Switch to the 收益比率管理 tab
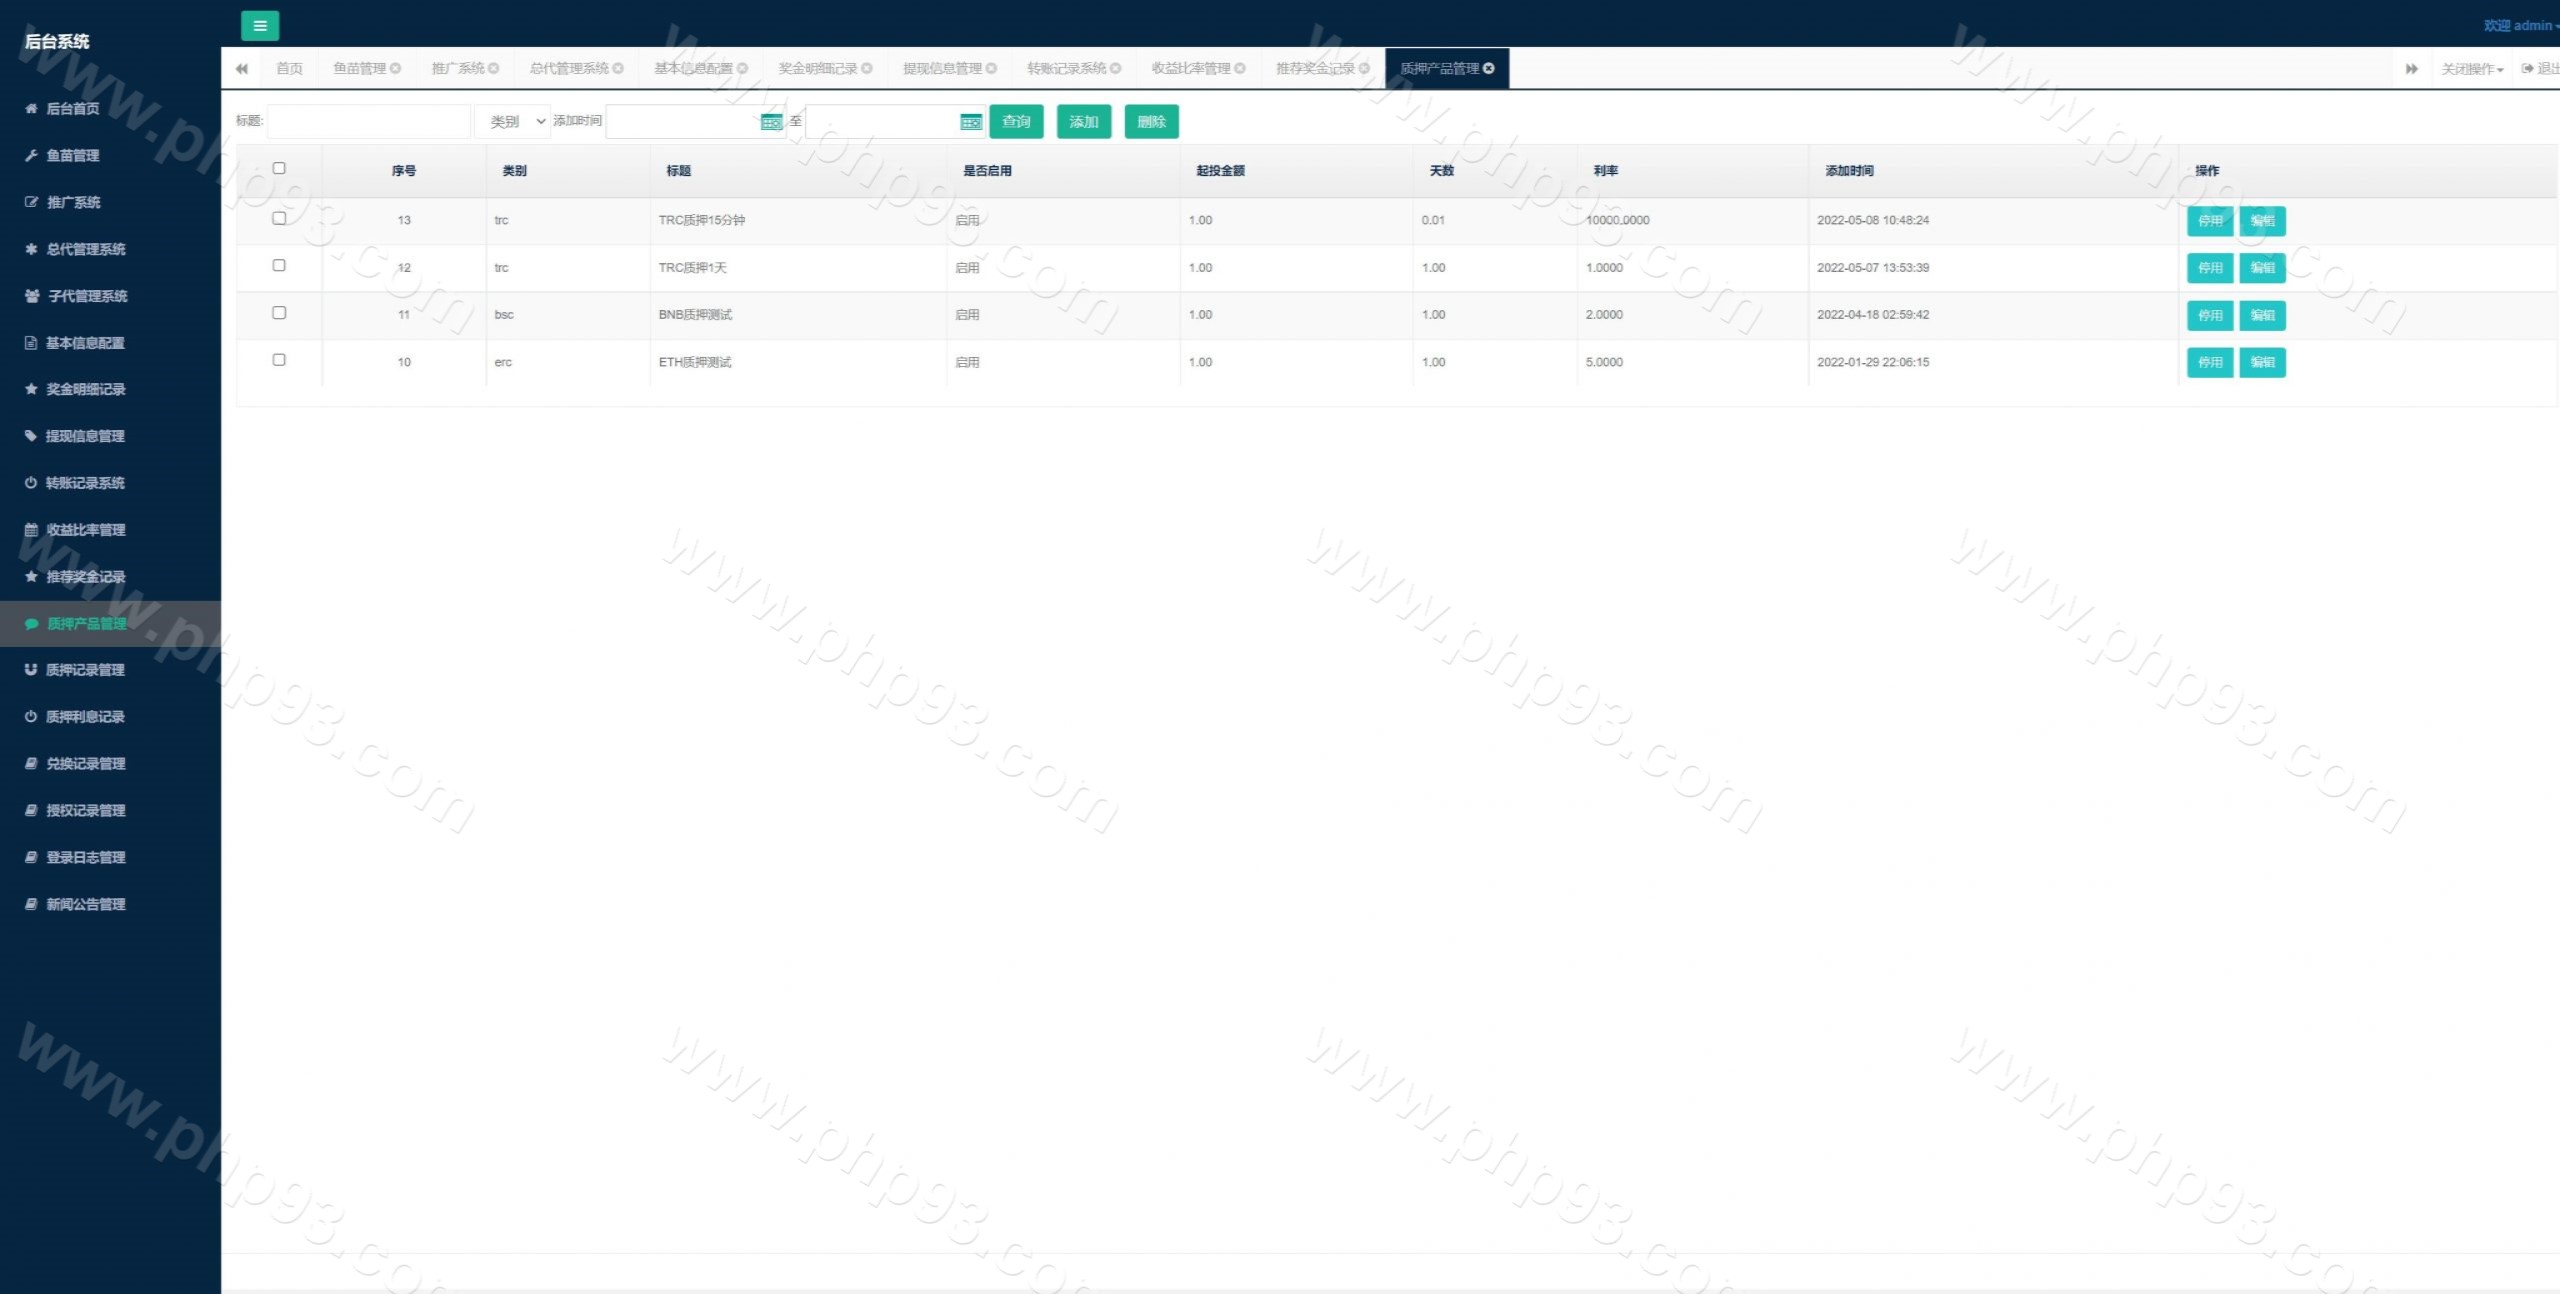 click(x=1190, y=69)
